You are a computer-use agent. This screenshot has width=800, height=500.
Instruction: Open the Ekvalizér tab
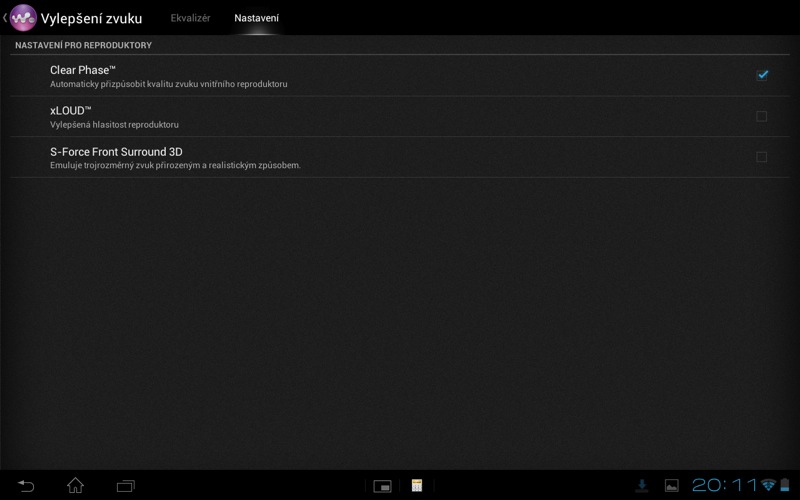(190, 18)
